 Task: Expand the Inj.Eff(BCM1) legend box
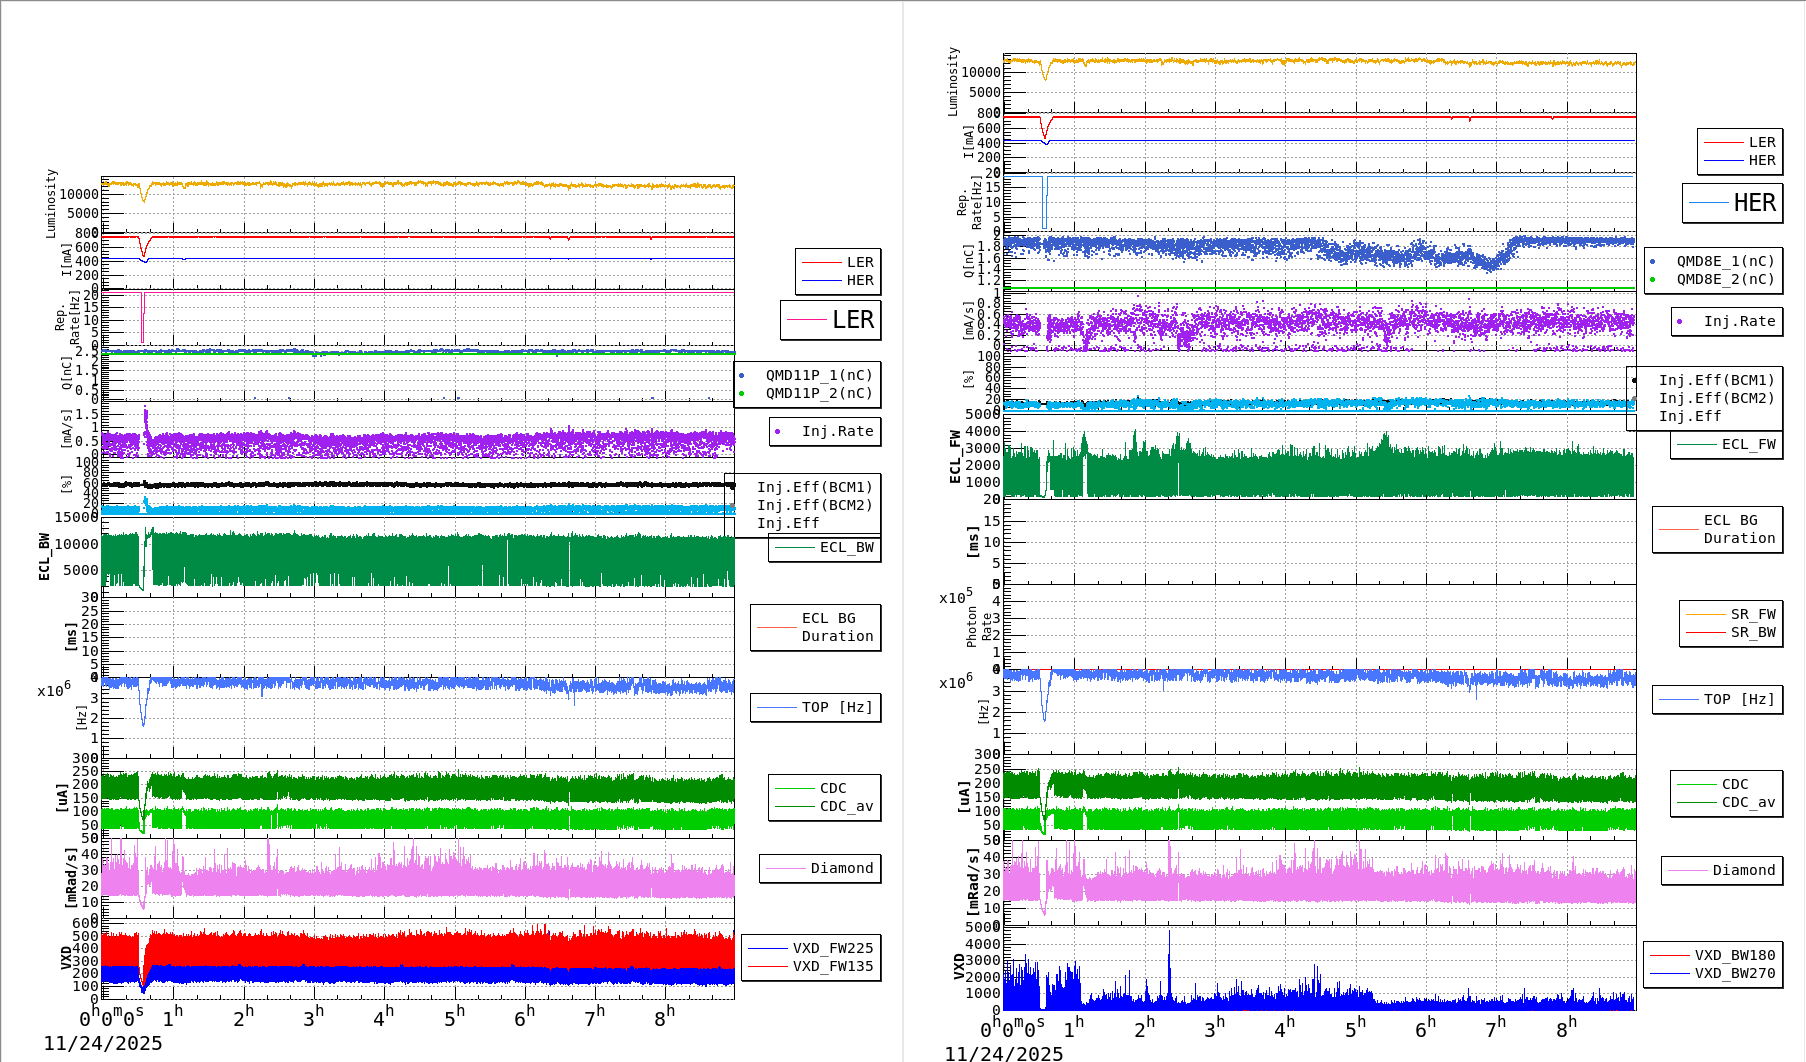tap(816, 489)
